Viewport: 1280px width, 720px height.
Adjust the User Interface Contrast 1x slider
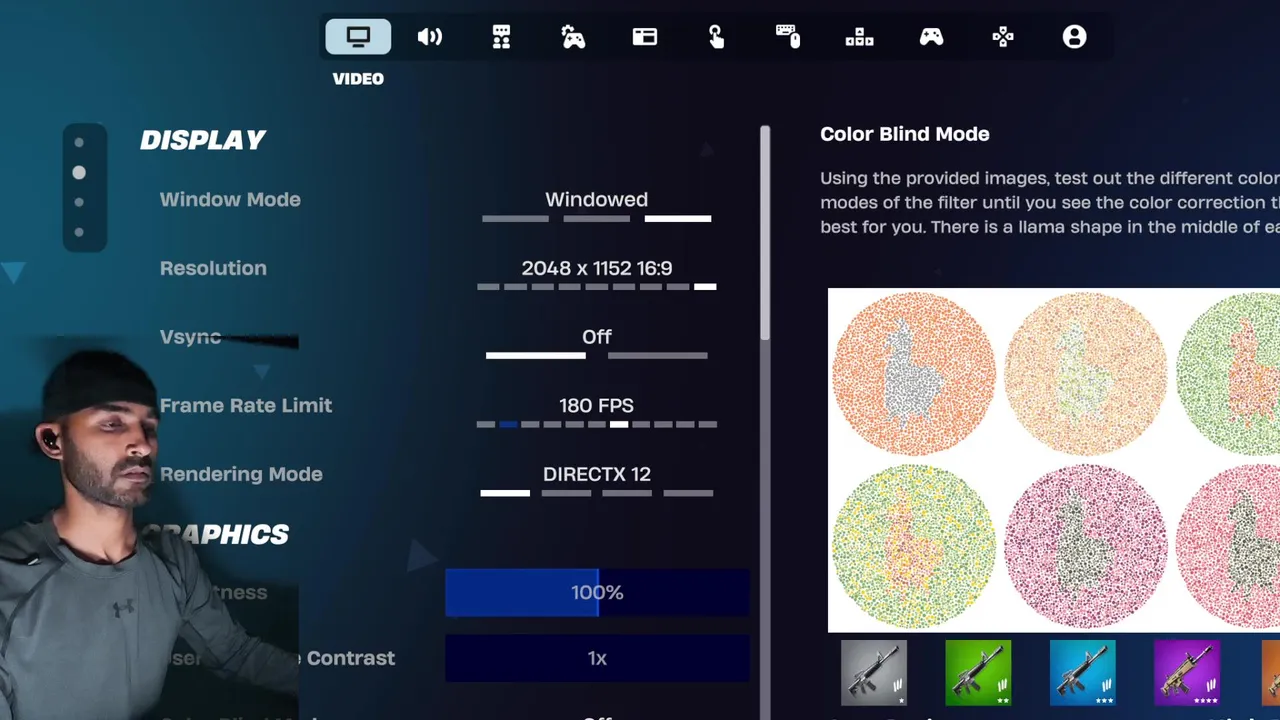click(597, 658)
